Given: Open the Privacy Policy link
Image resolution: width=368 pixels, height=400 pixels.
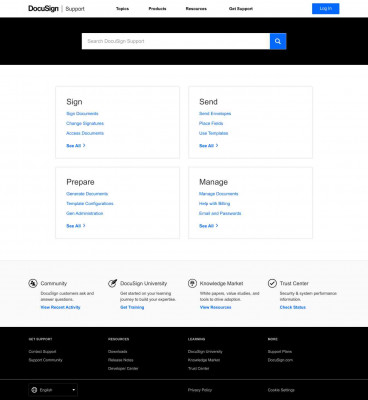Looking at the screenshot, I should pyautogui.click(x=200, y=390).
